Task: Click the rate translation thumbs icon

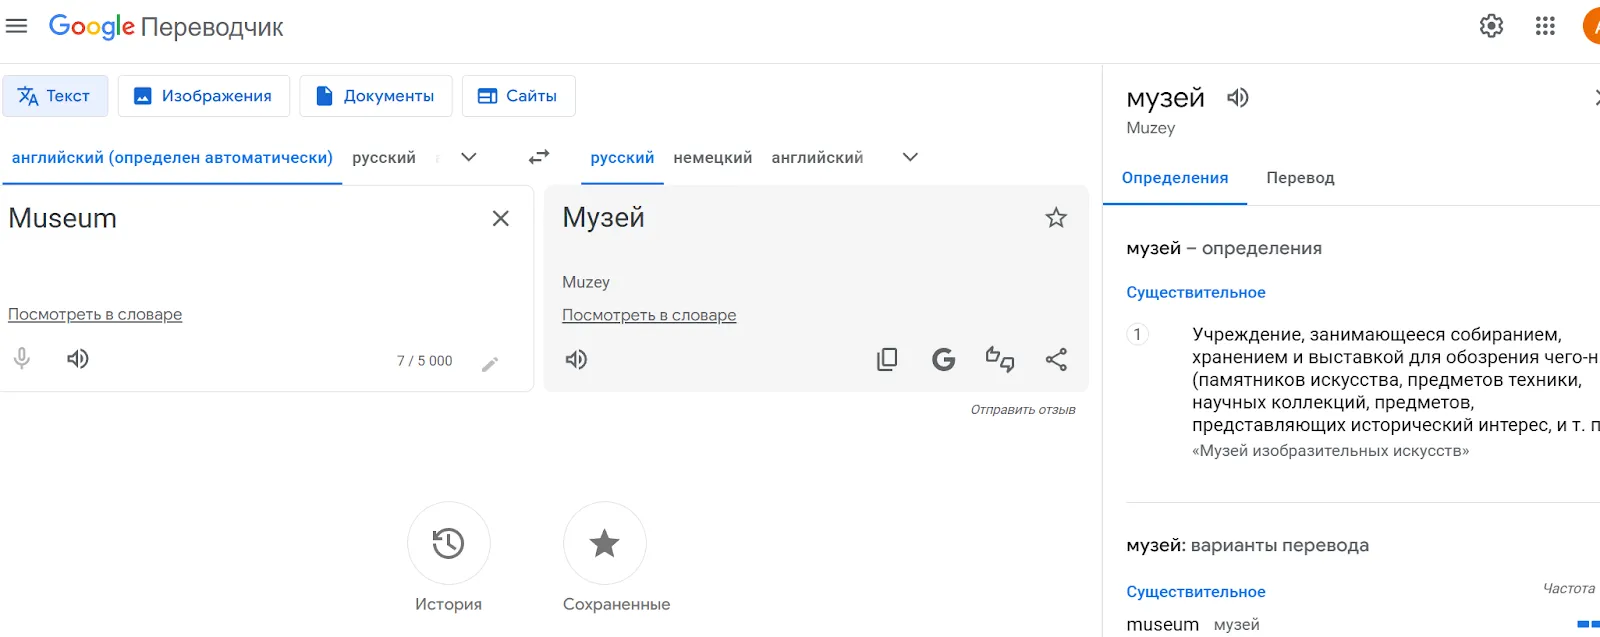Action: (x=1000, y=360)
